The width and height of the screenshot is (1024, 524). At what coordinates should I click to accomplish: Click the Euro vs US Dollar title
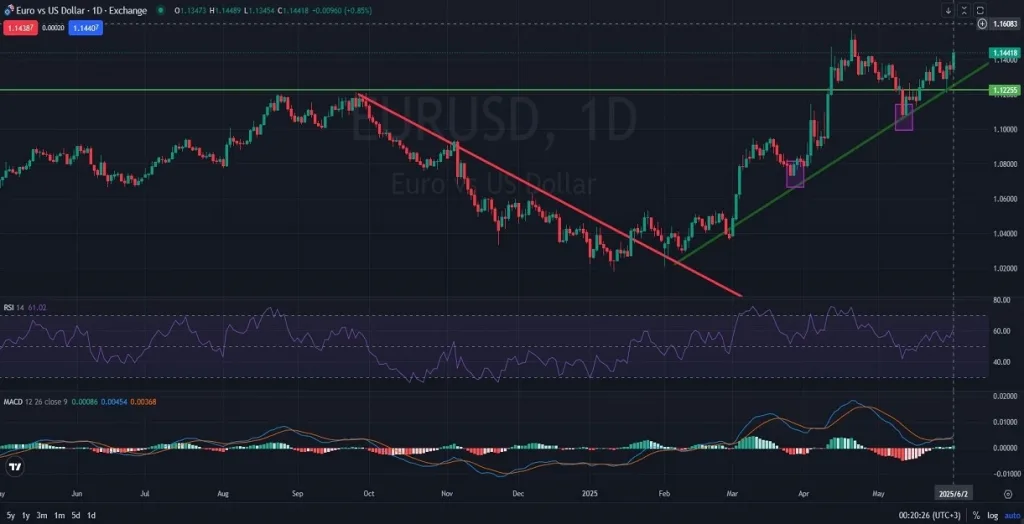[82, 10]
